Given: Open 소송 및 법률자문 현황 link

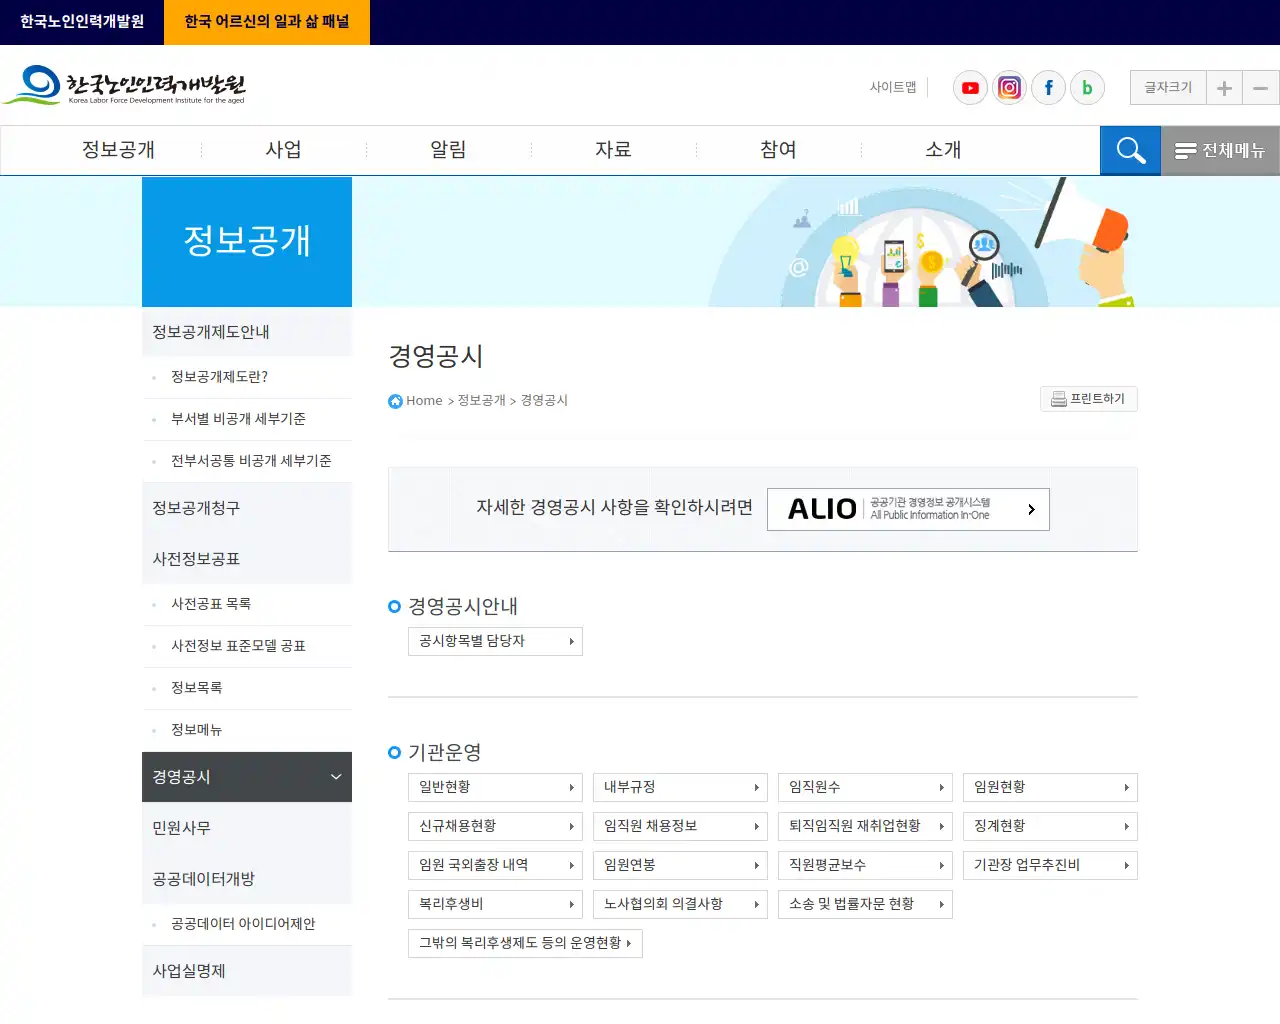Looking at the screenshot, I should pyautogui.click(x=865, y=904).
